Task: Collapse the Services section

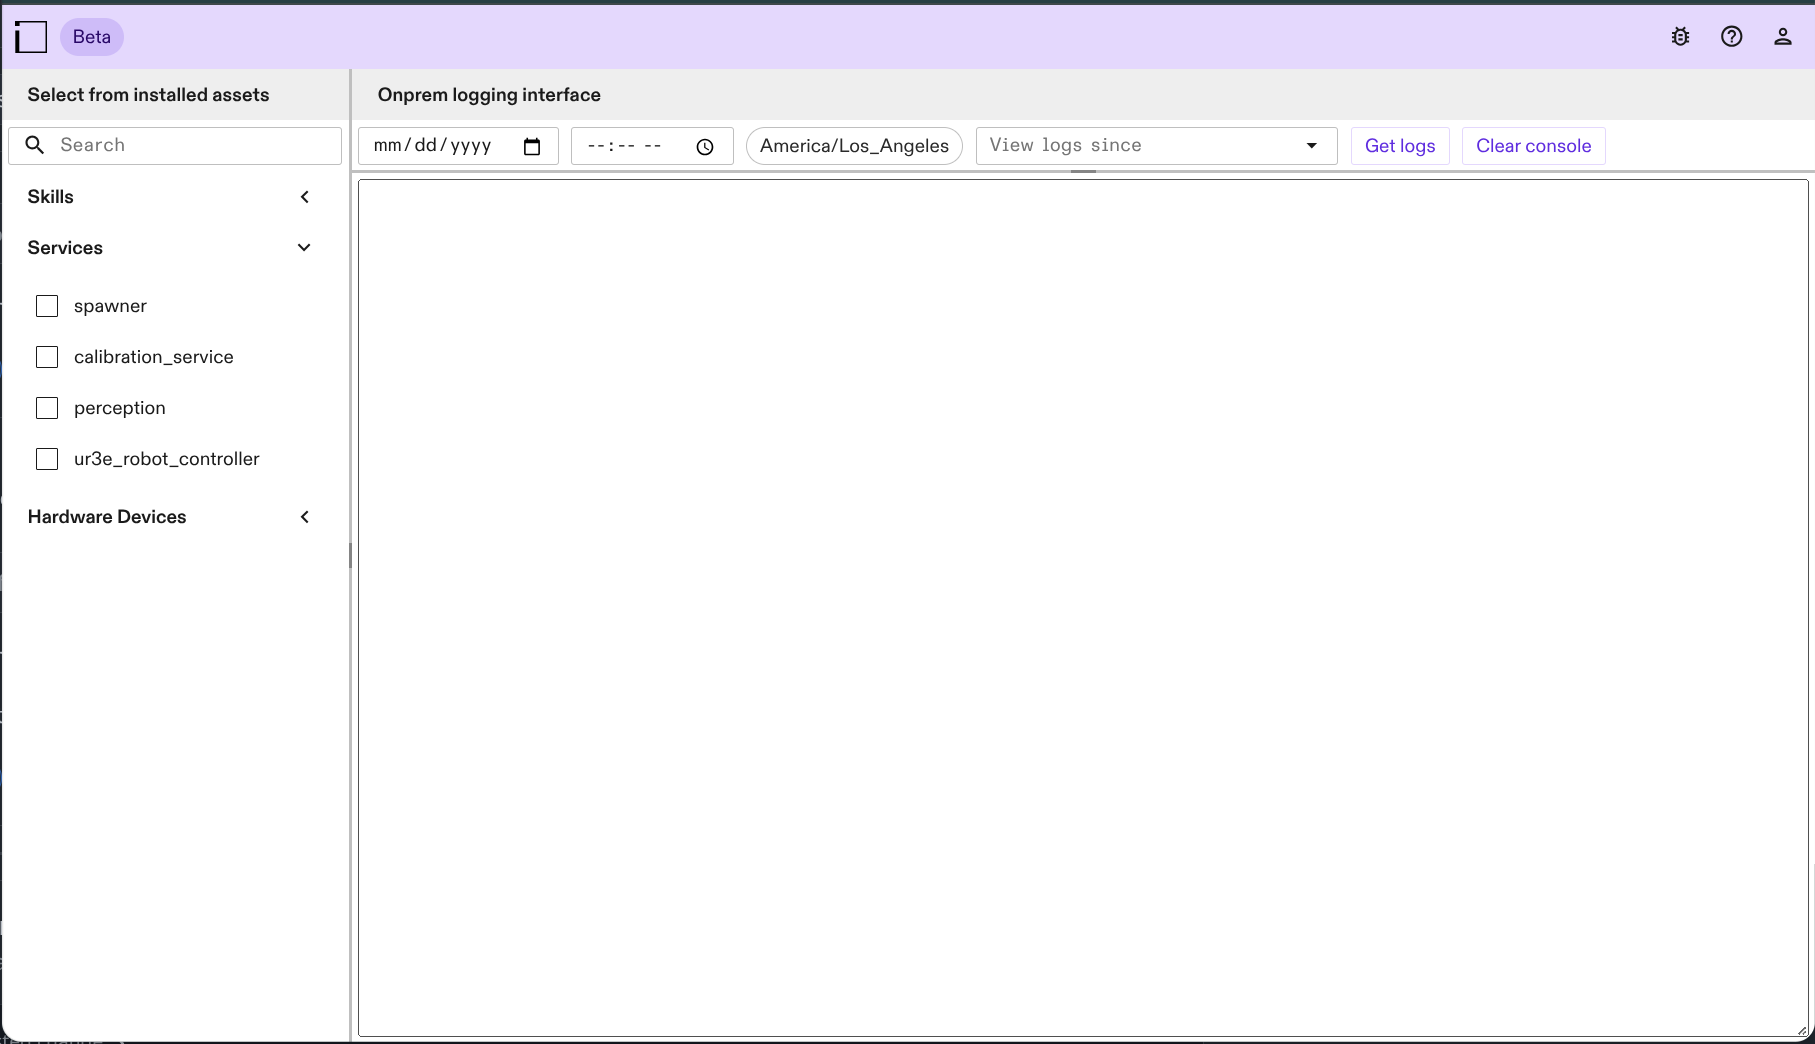Action: point(304,247)
